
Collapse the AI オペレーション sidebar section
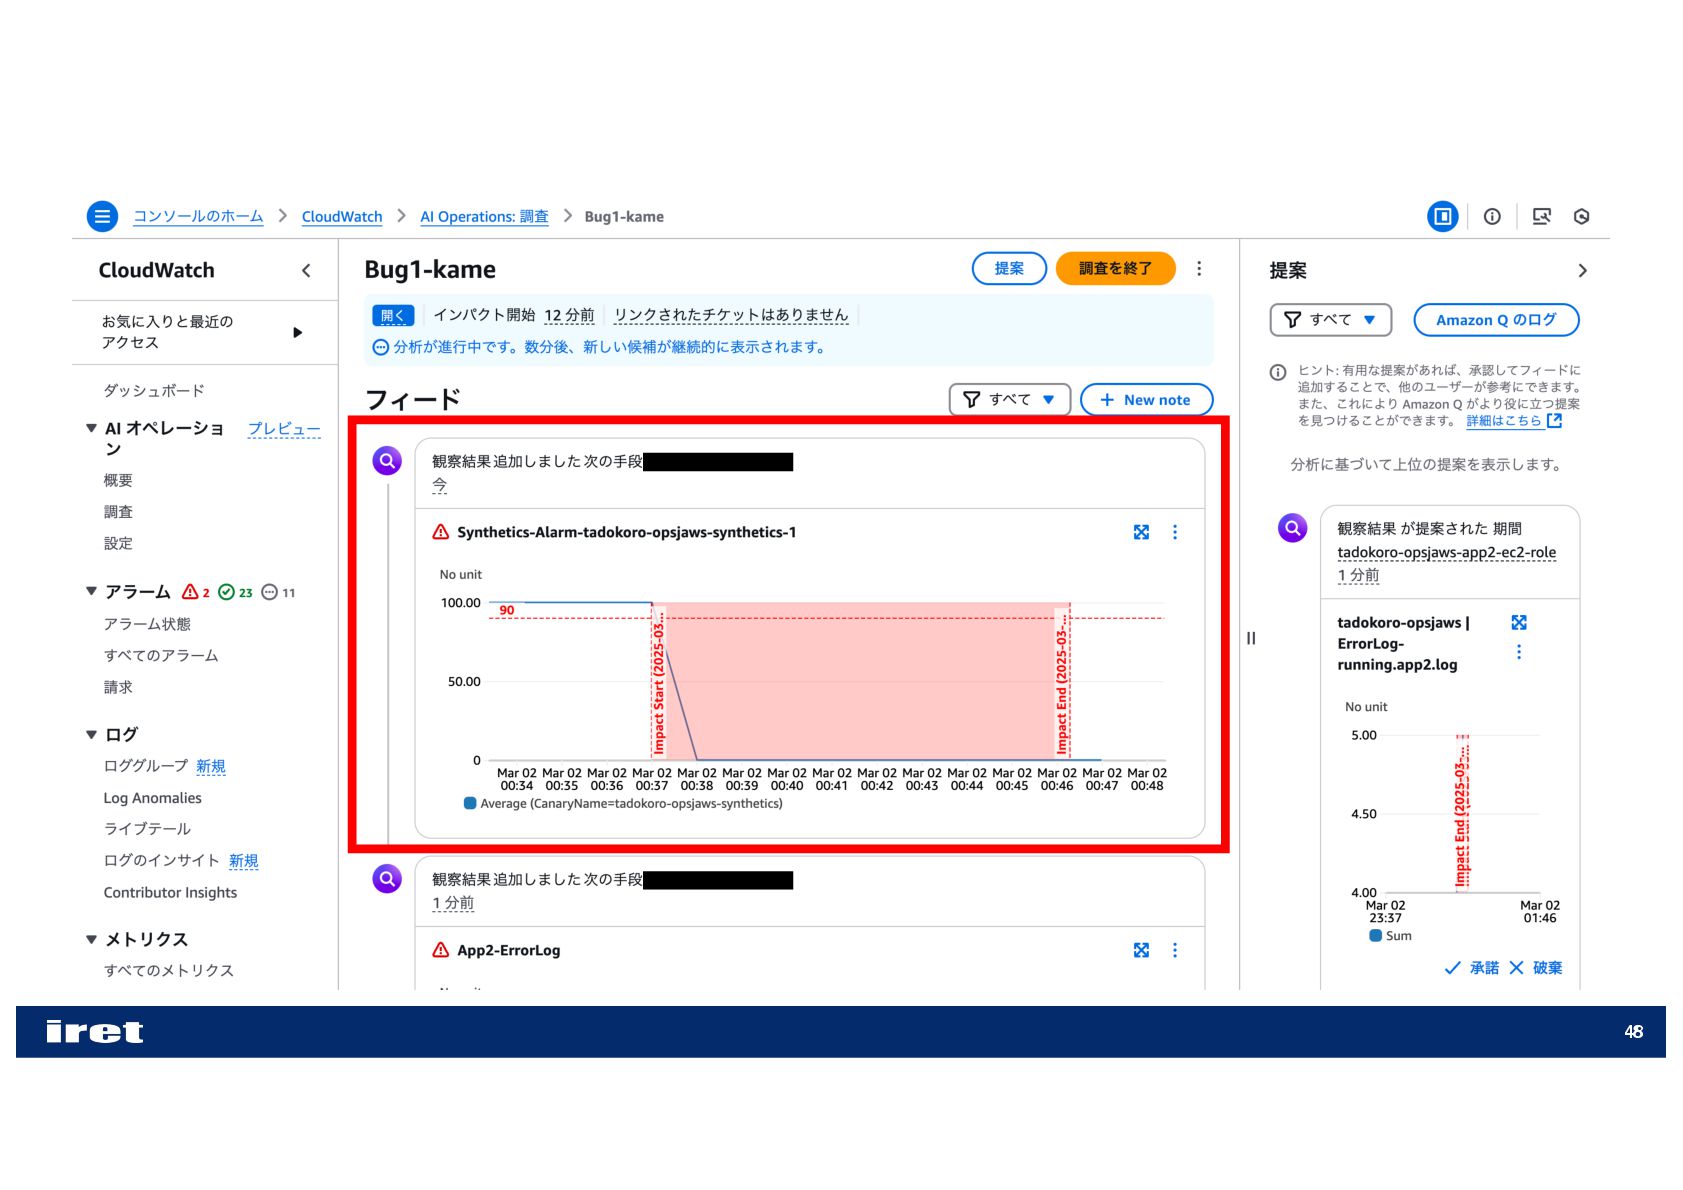[91, 428]
